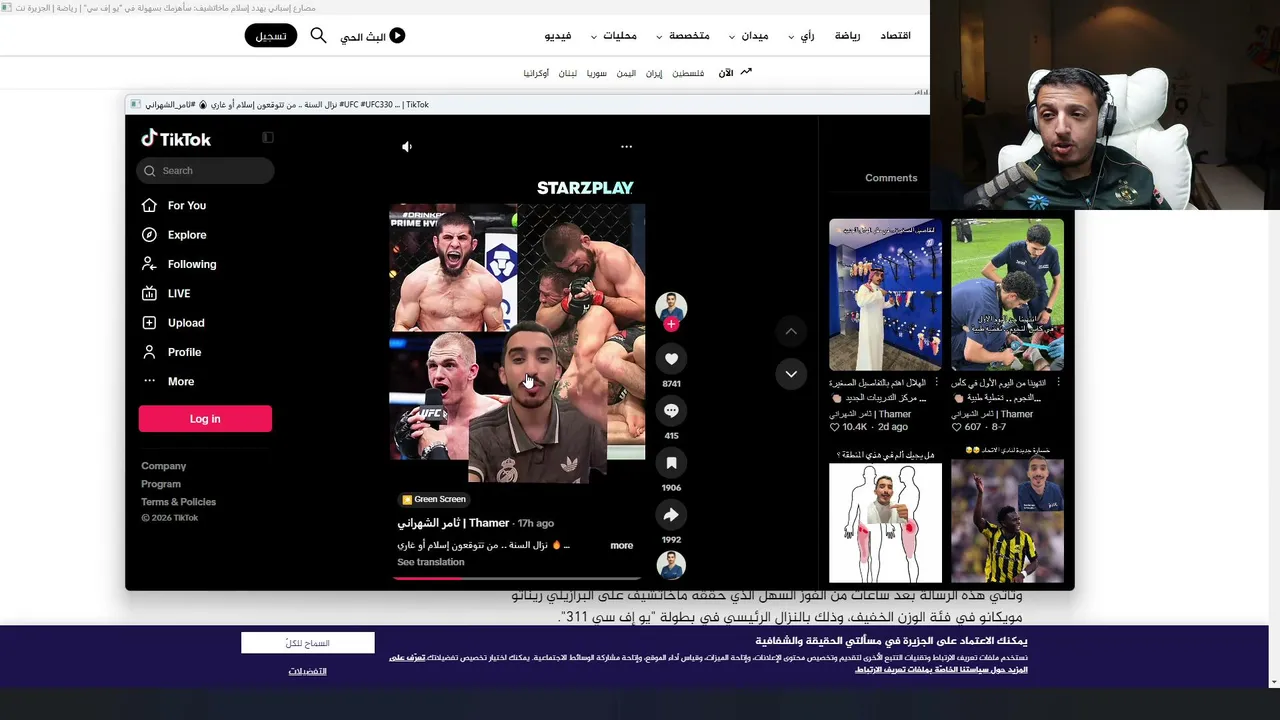Image resolution: width=1280 pixels, height=720 pixels.
Task: Go to the next video with down arrow
Action: point(791,374)
